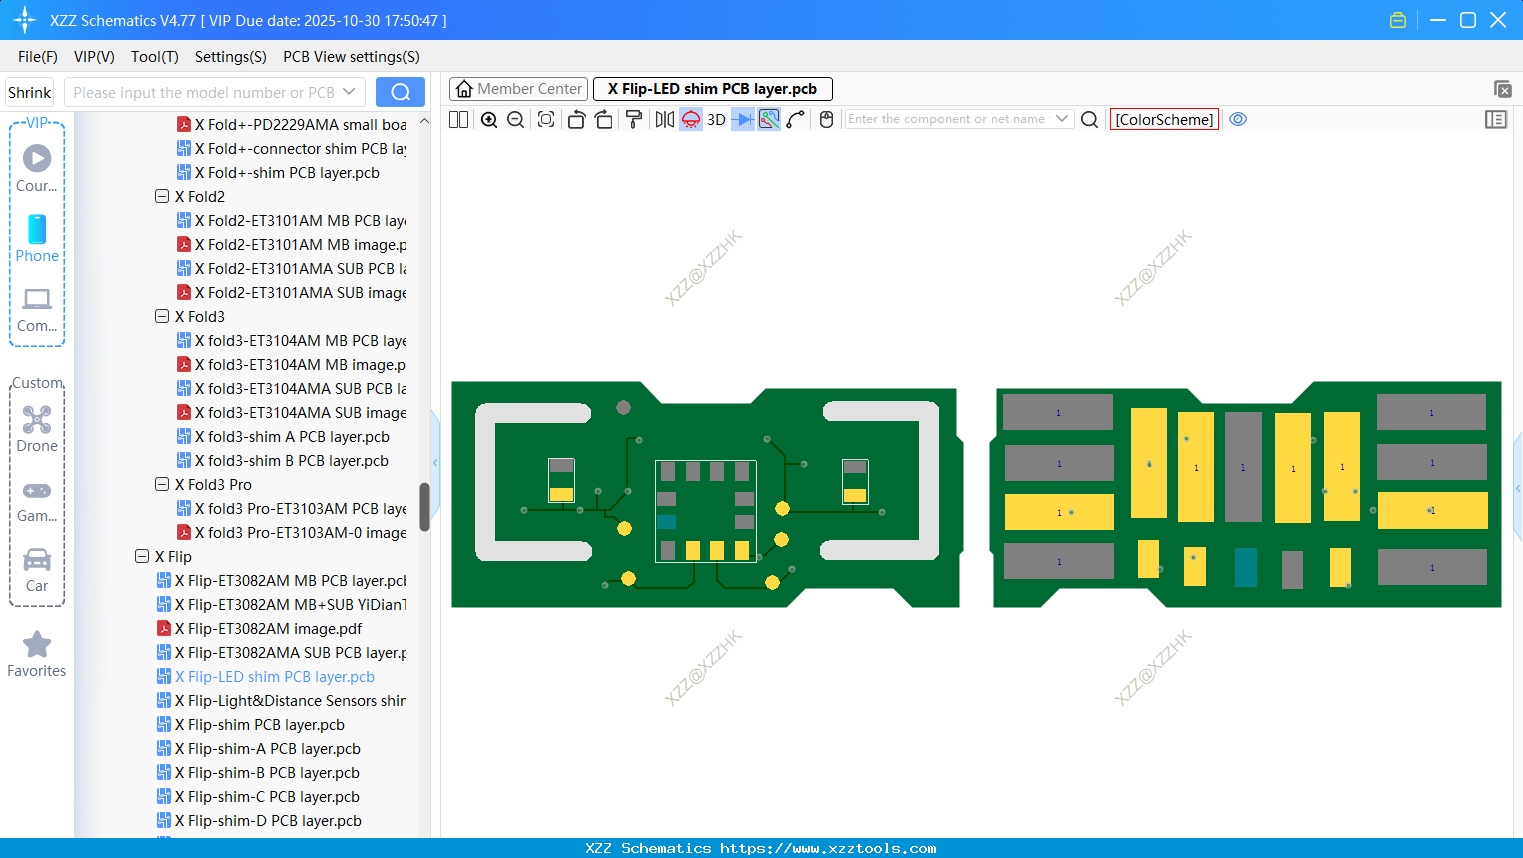Viewport: 1523px width, 858px height.
Task: Open the split-screen view icon
Action: (457, 119)
